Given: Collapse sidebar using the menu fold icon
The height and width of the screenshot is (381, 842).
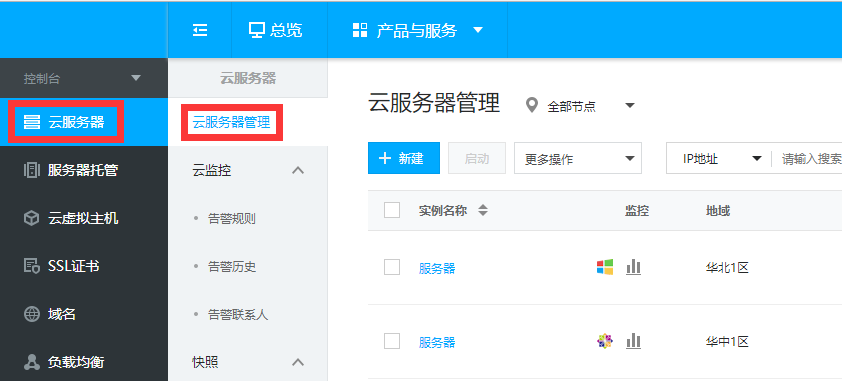Looking at the screenshot, I should 200,31.
